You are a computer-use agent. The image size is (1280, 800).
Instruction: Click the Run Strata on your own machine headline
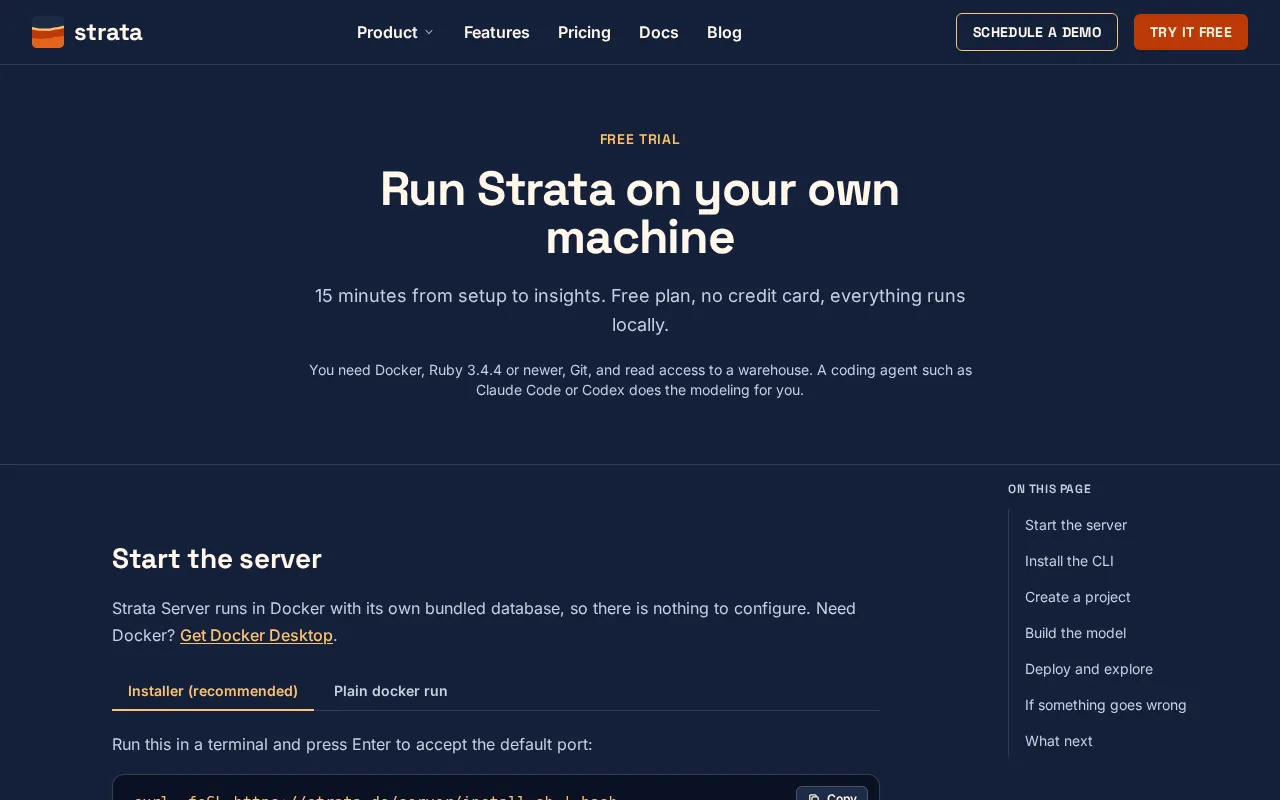pyautogui.click(x=640, y=213)
